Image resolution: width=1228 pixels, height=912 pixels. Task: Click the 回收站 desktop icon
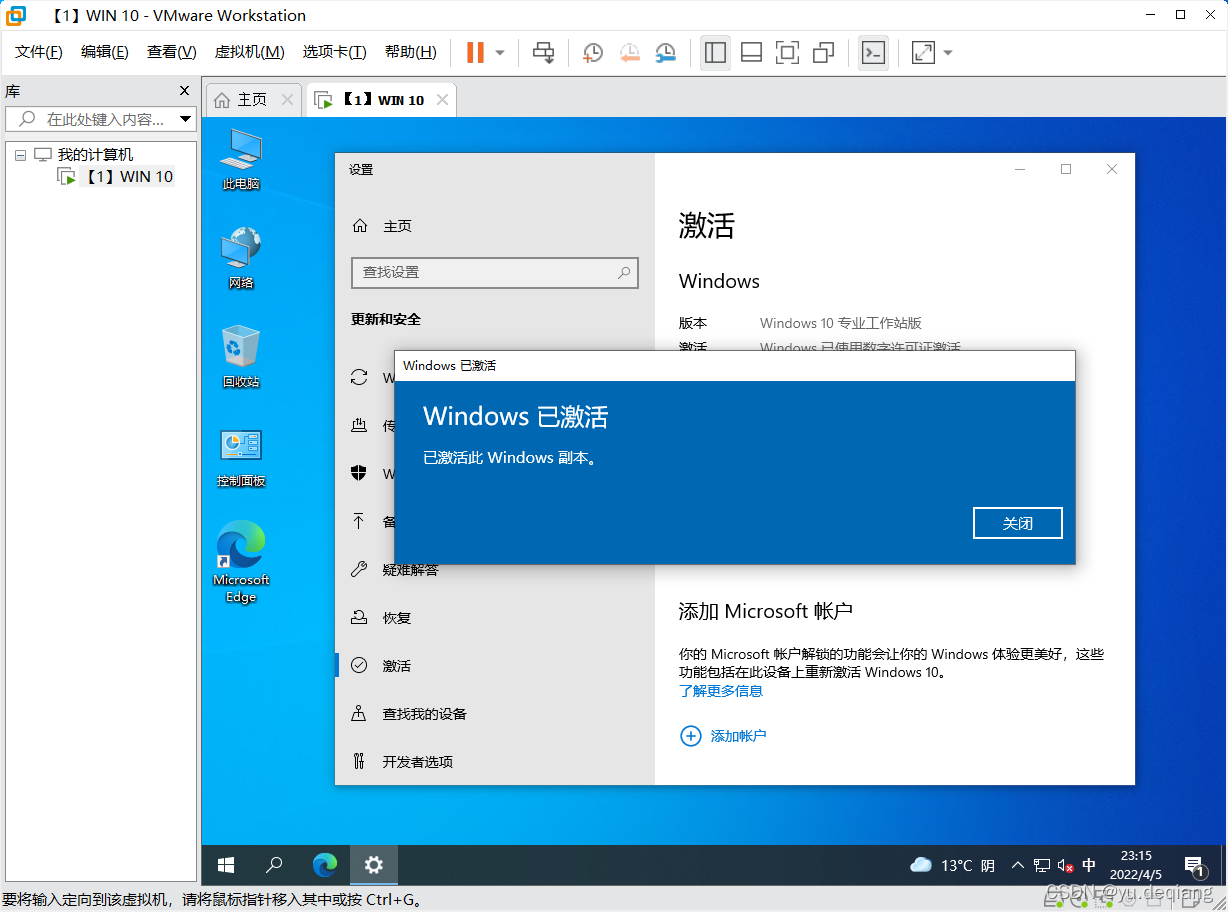(x=241, y=357)
